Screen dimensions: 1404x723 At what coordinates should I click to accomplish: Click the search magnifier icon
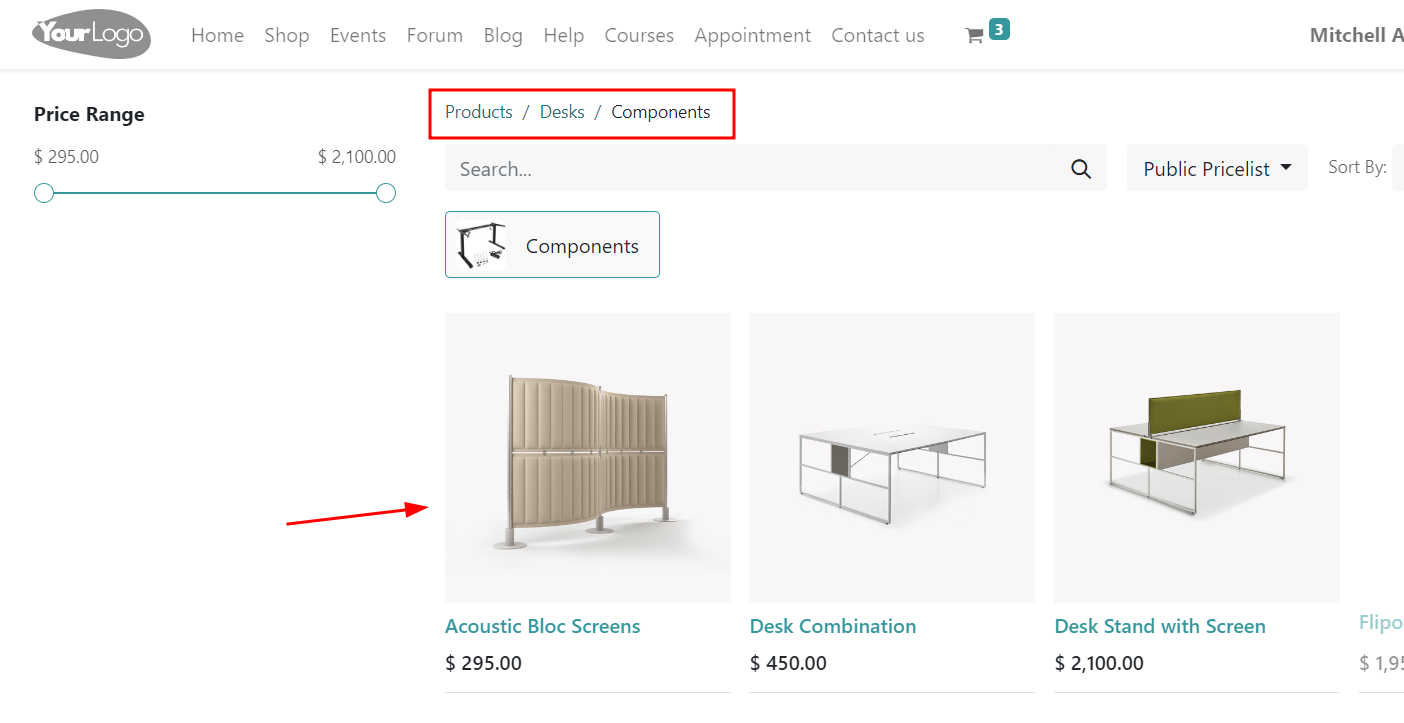1080,169
